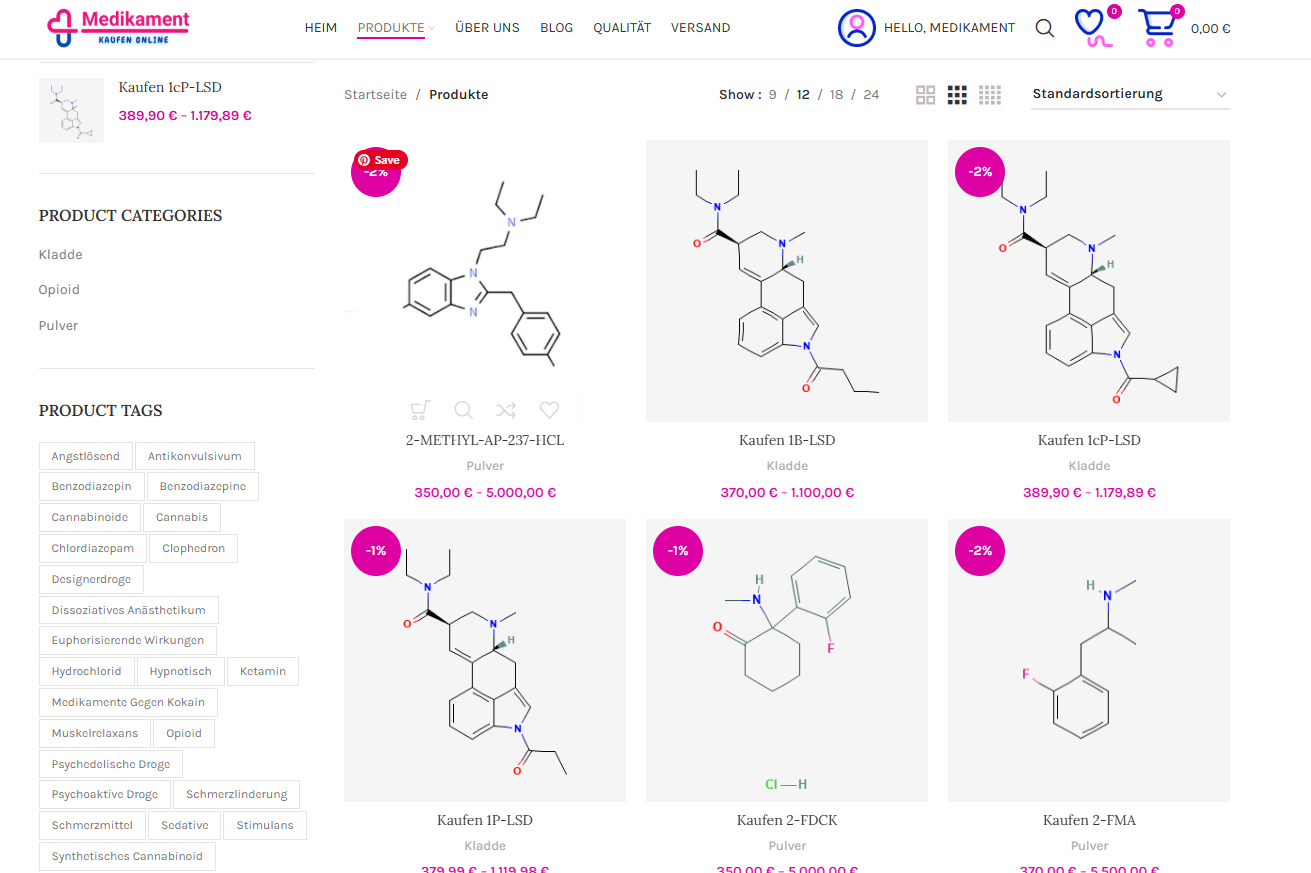1311x873 pixels.
Task: Add 2-METHYL-AP-237-HCL to cart via cart icon
Action: (x=421, y=410)
